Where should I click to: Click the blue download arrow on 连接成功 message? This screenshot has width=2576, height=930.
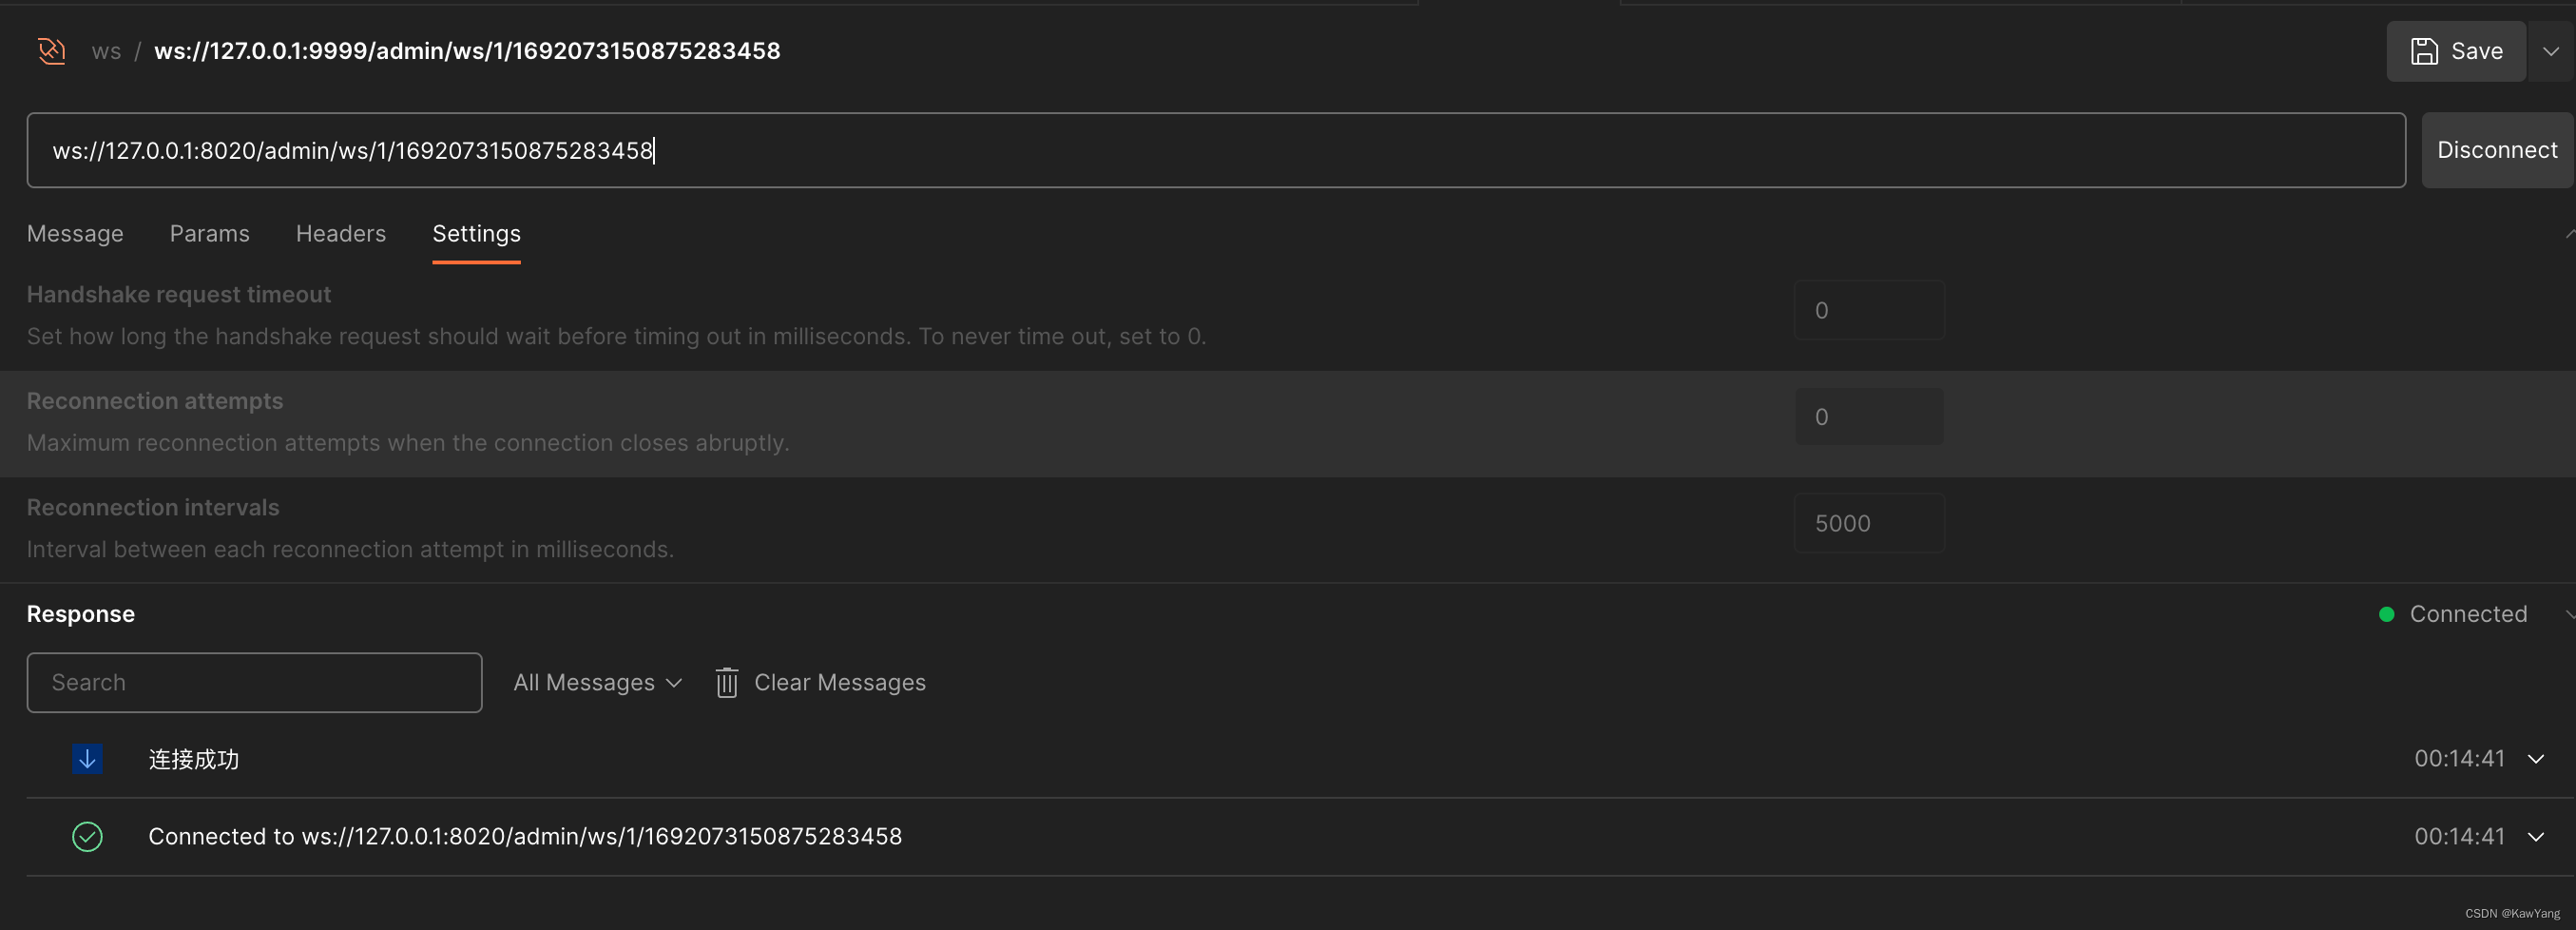click(x=87, y=759)
